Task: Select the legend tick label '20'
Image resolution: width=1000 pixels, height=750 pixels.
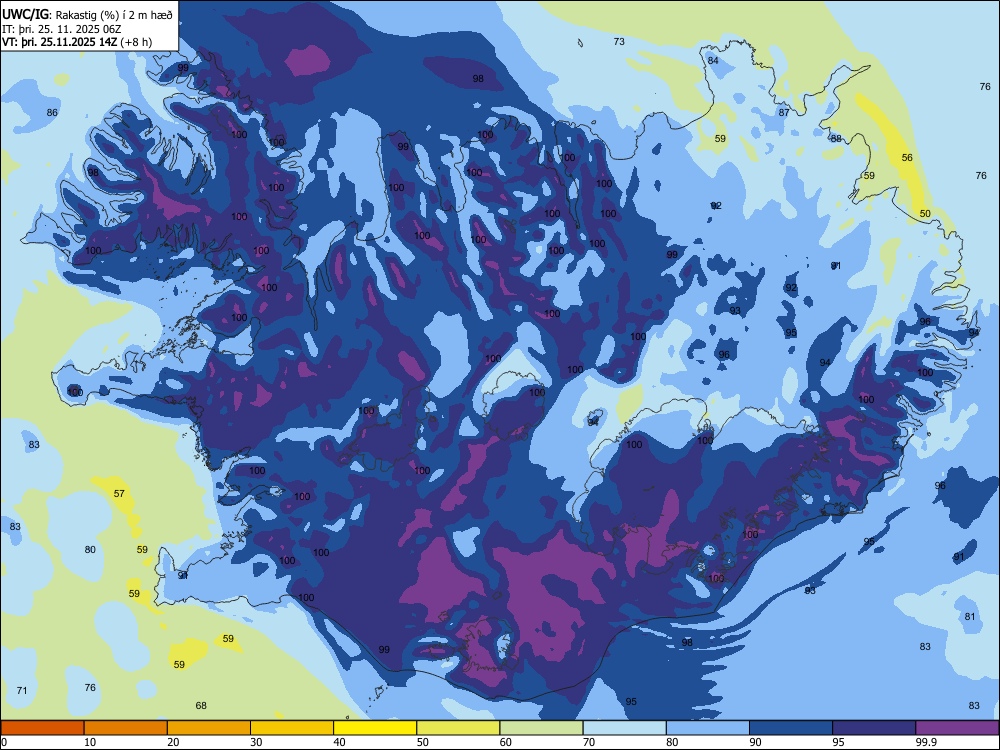Action: pos(173,742)
